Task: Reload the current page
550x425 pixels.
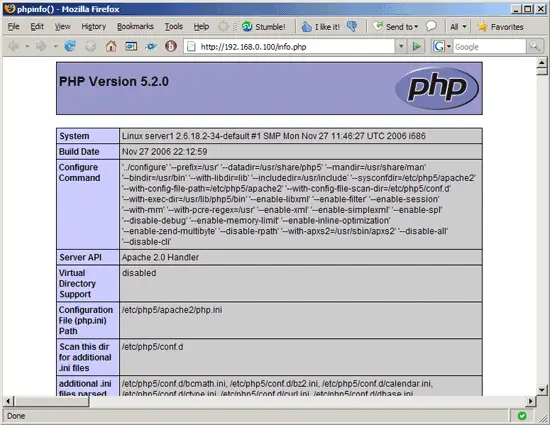Action: 70,46
